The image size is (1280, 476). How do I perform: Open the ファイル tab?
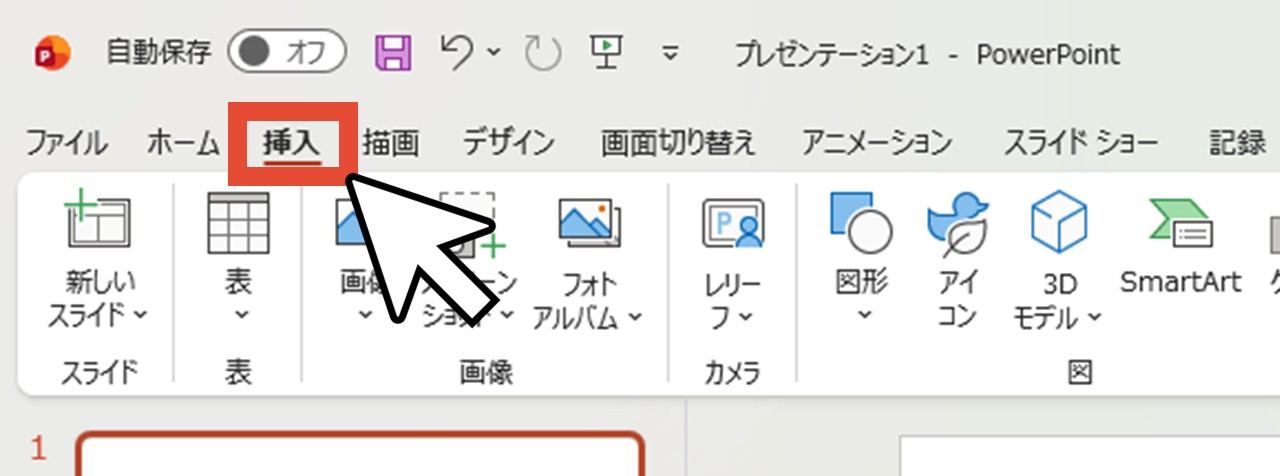[66, 143]
